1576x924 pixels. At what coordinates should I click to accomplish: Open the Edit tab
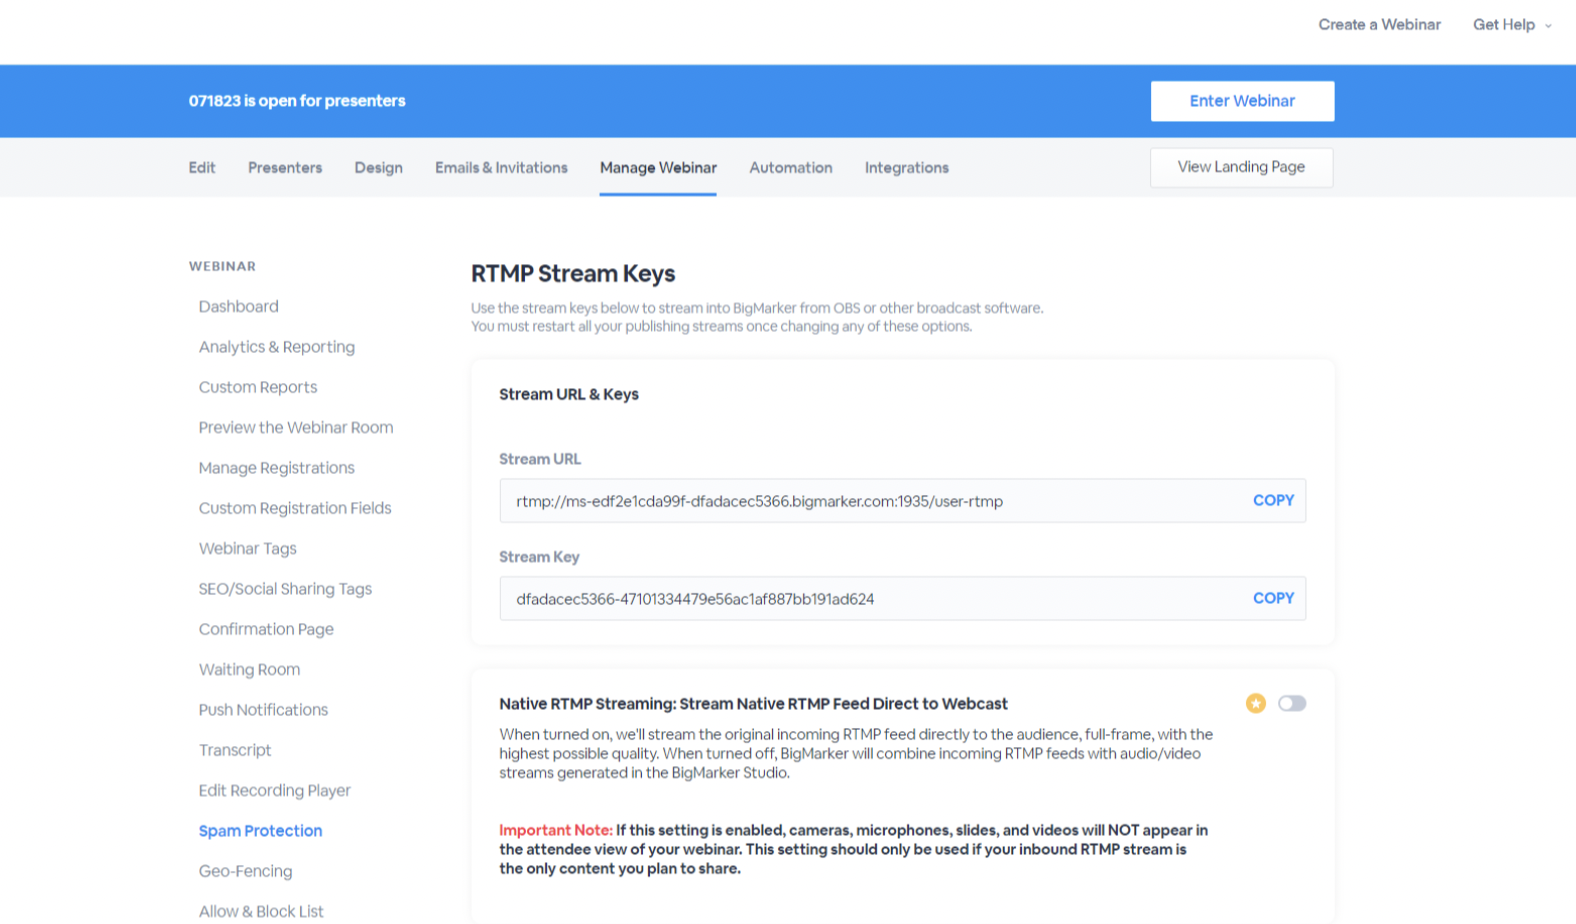[202, 168]
